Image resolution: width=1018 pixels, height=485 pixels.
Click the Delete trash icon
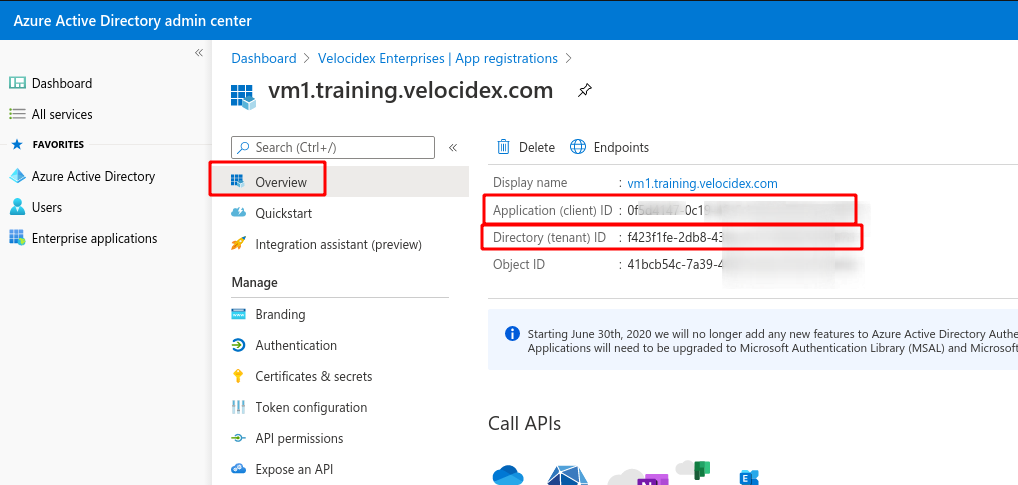click(504, 147)
